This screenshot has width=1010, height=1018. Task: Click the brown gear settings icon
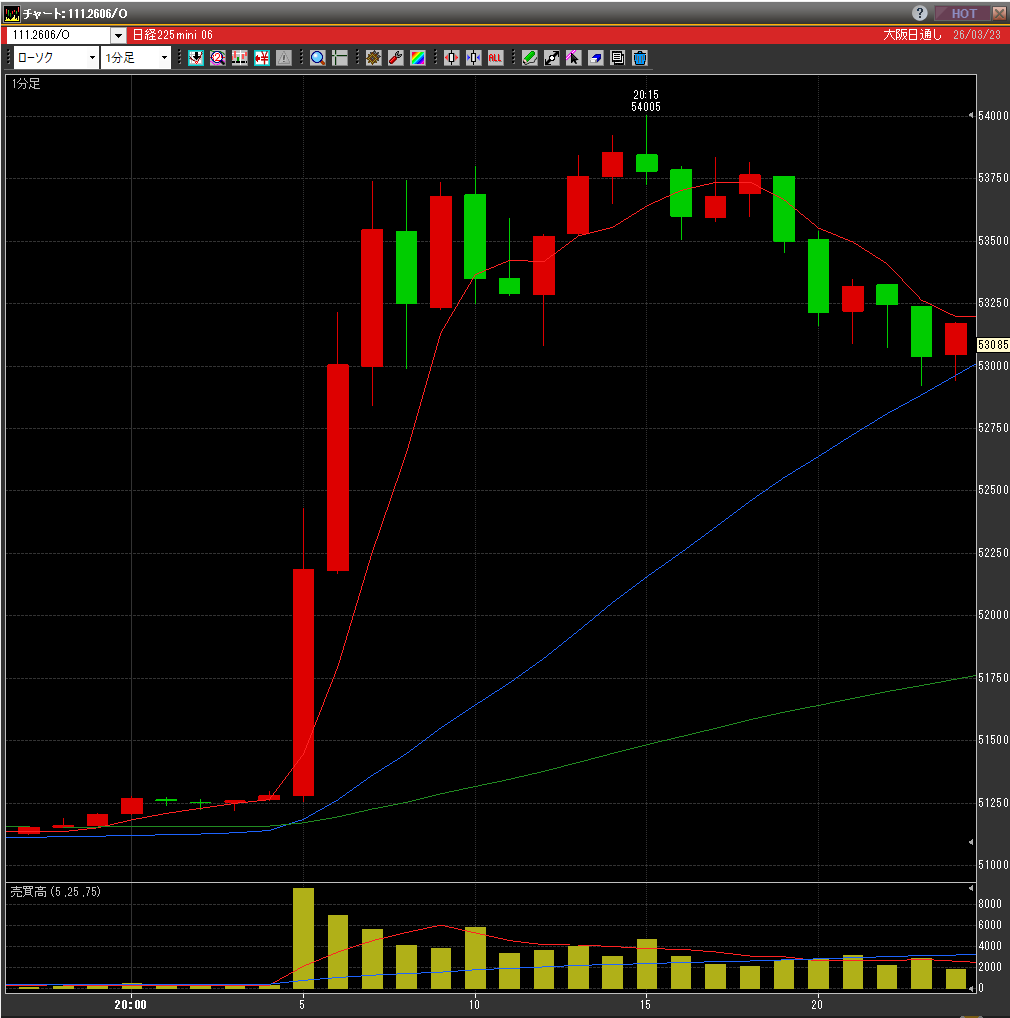[373, 58]
